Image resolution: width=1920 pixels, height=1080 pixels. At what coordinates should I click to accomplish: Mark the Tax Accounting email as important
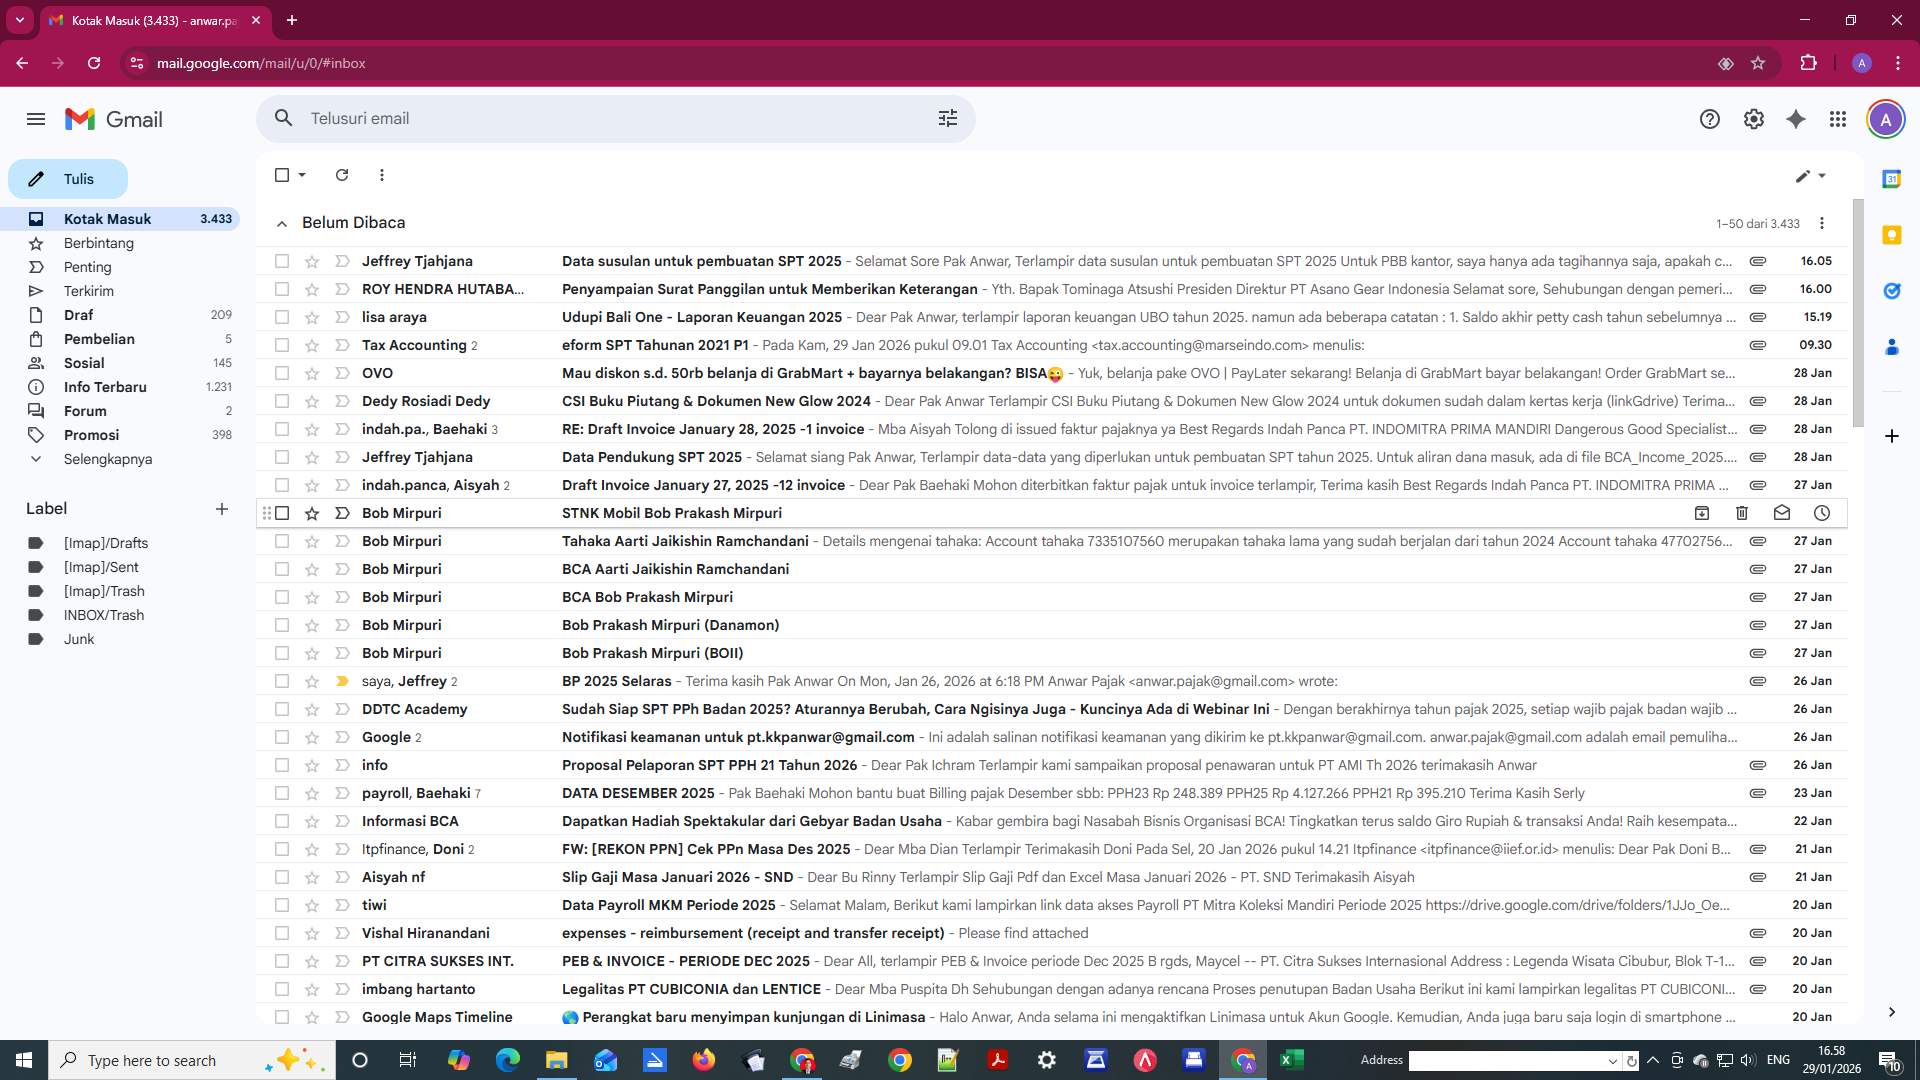(x=341, y=345)
